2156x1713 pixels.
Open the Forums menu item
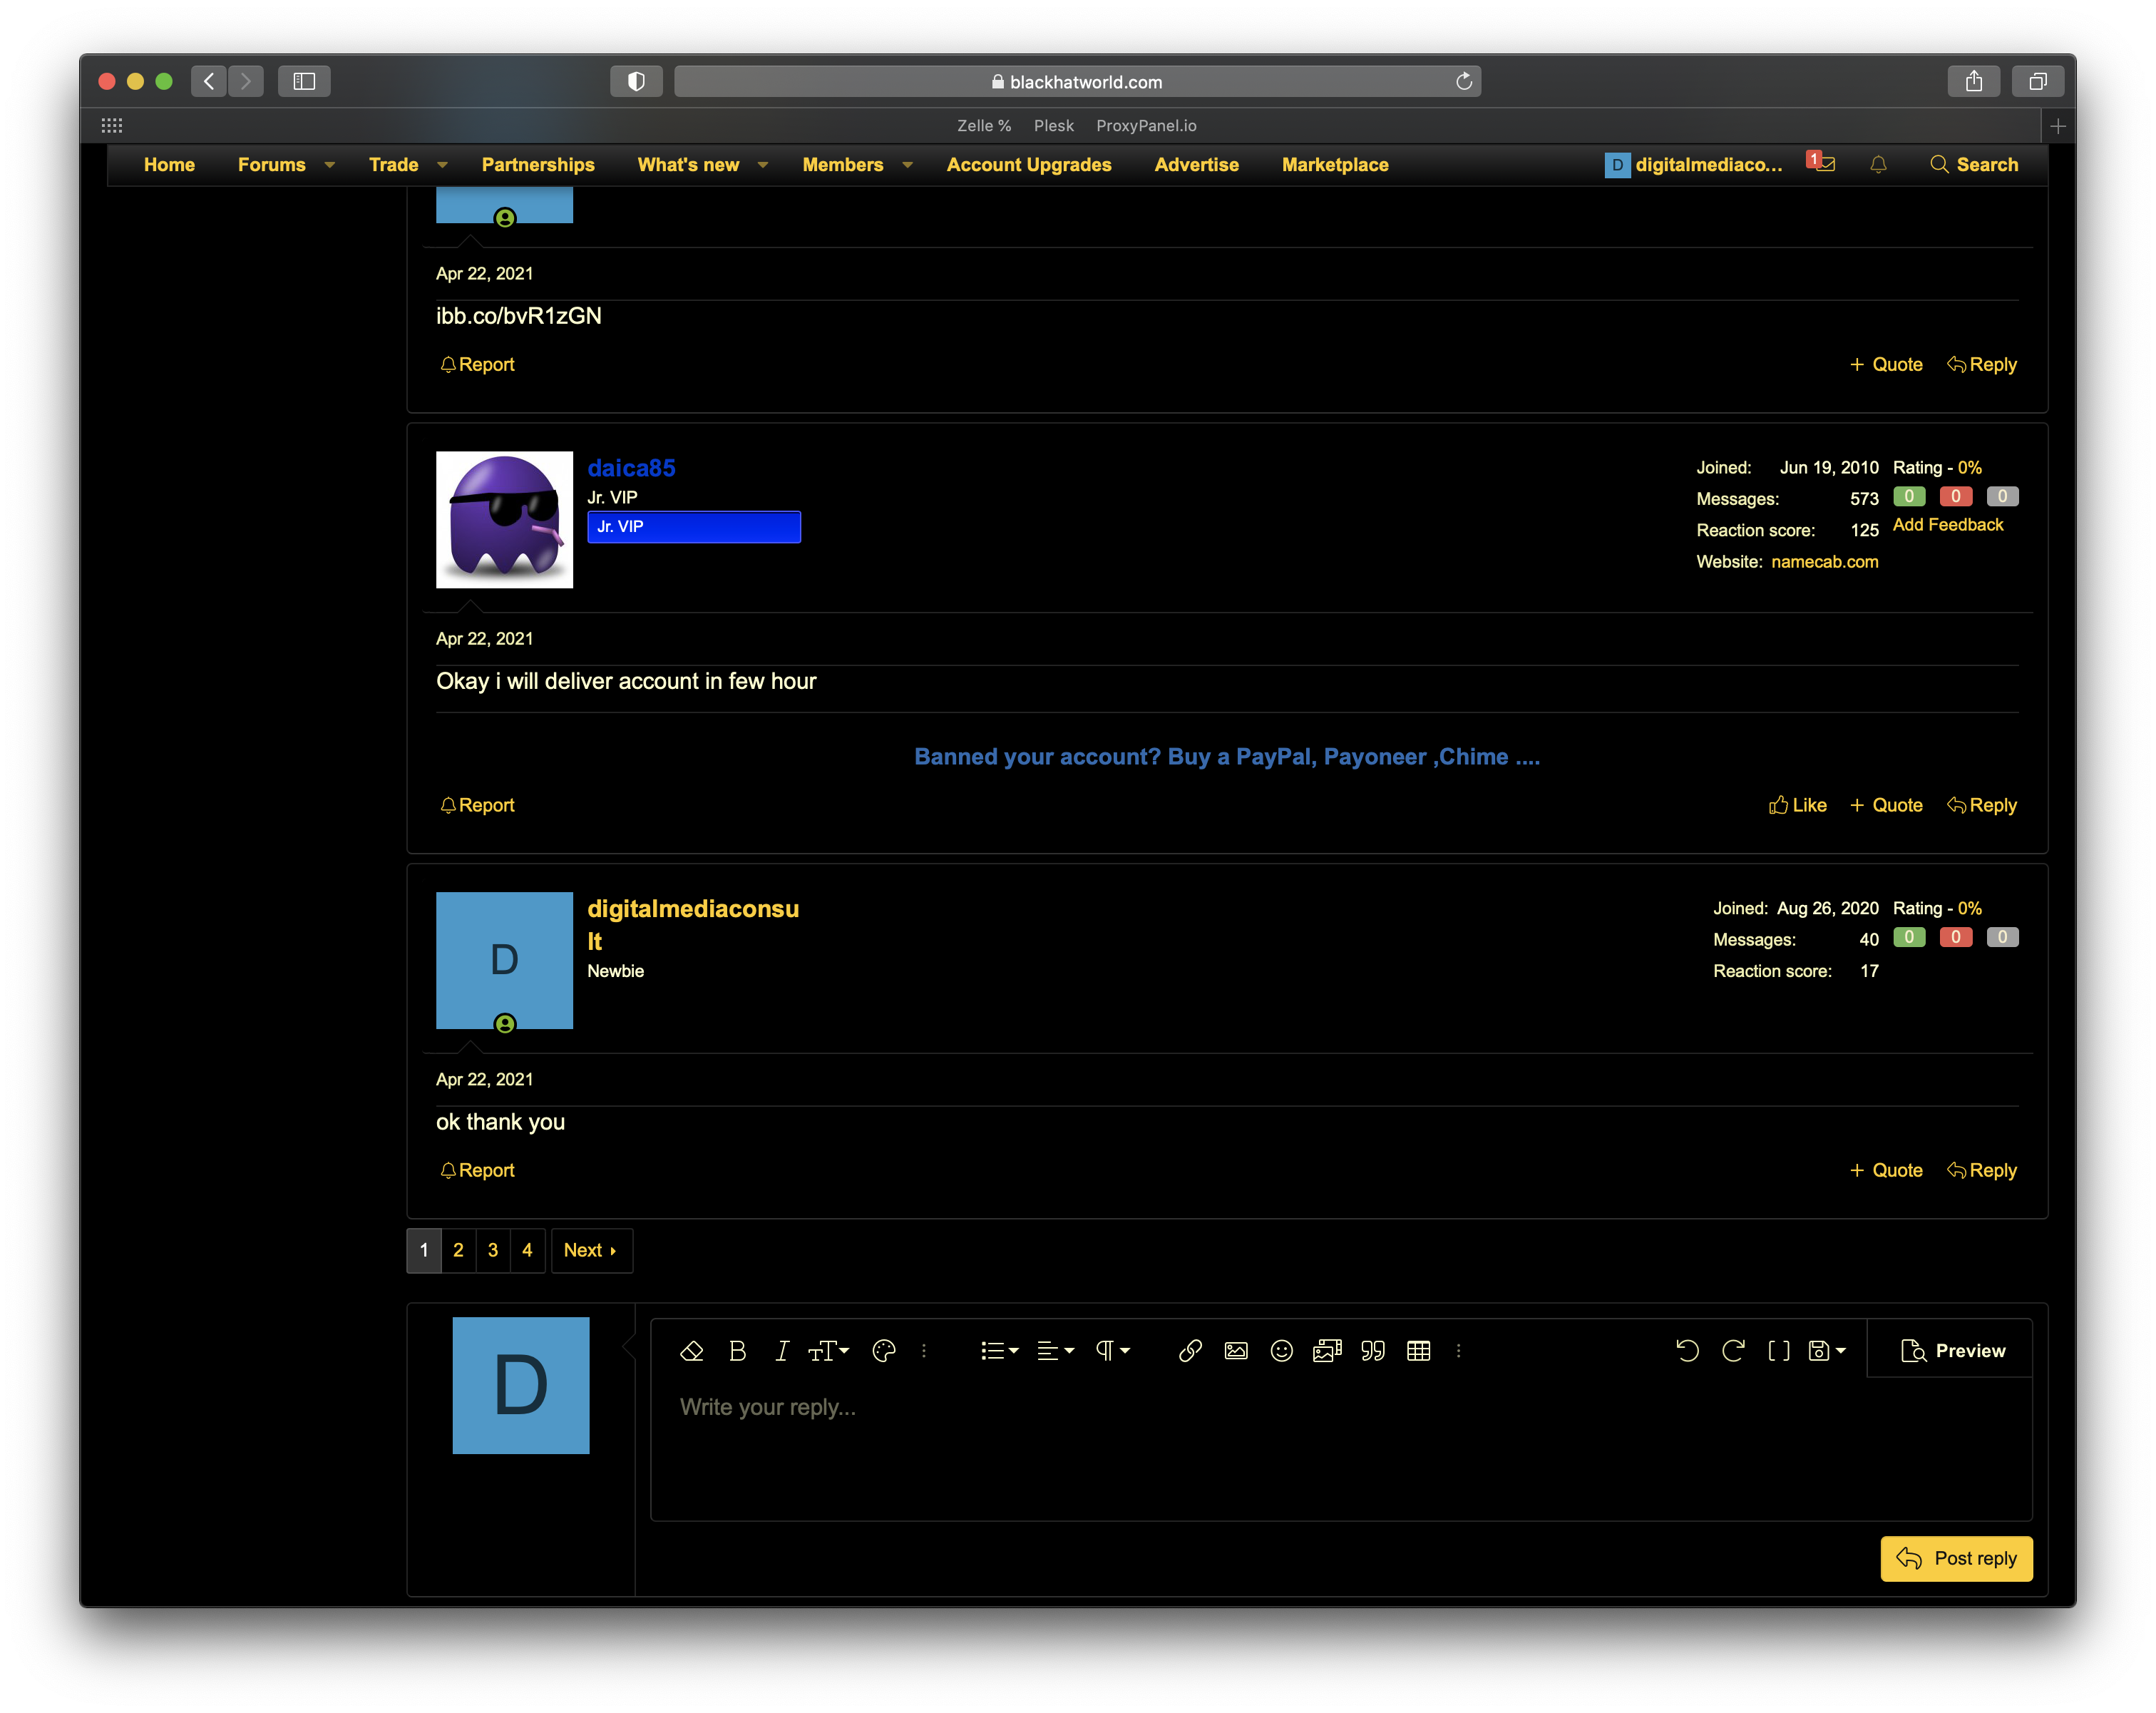pos(272,165)
